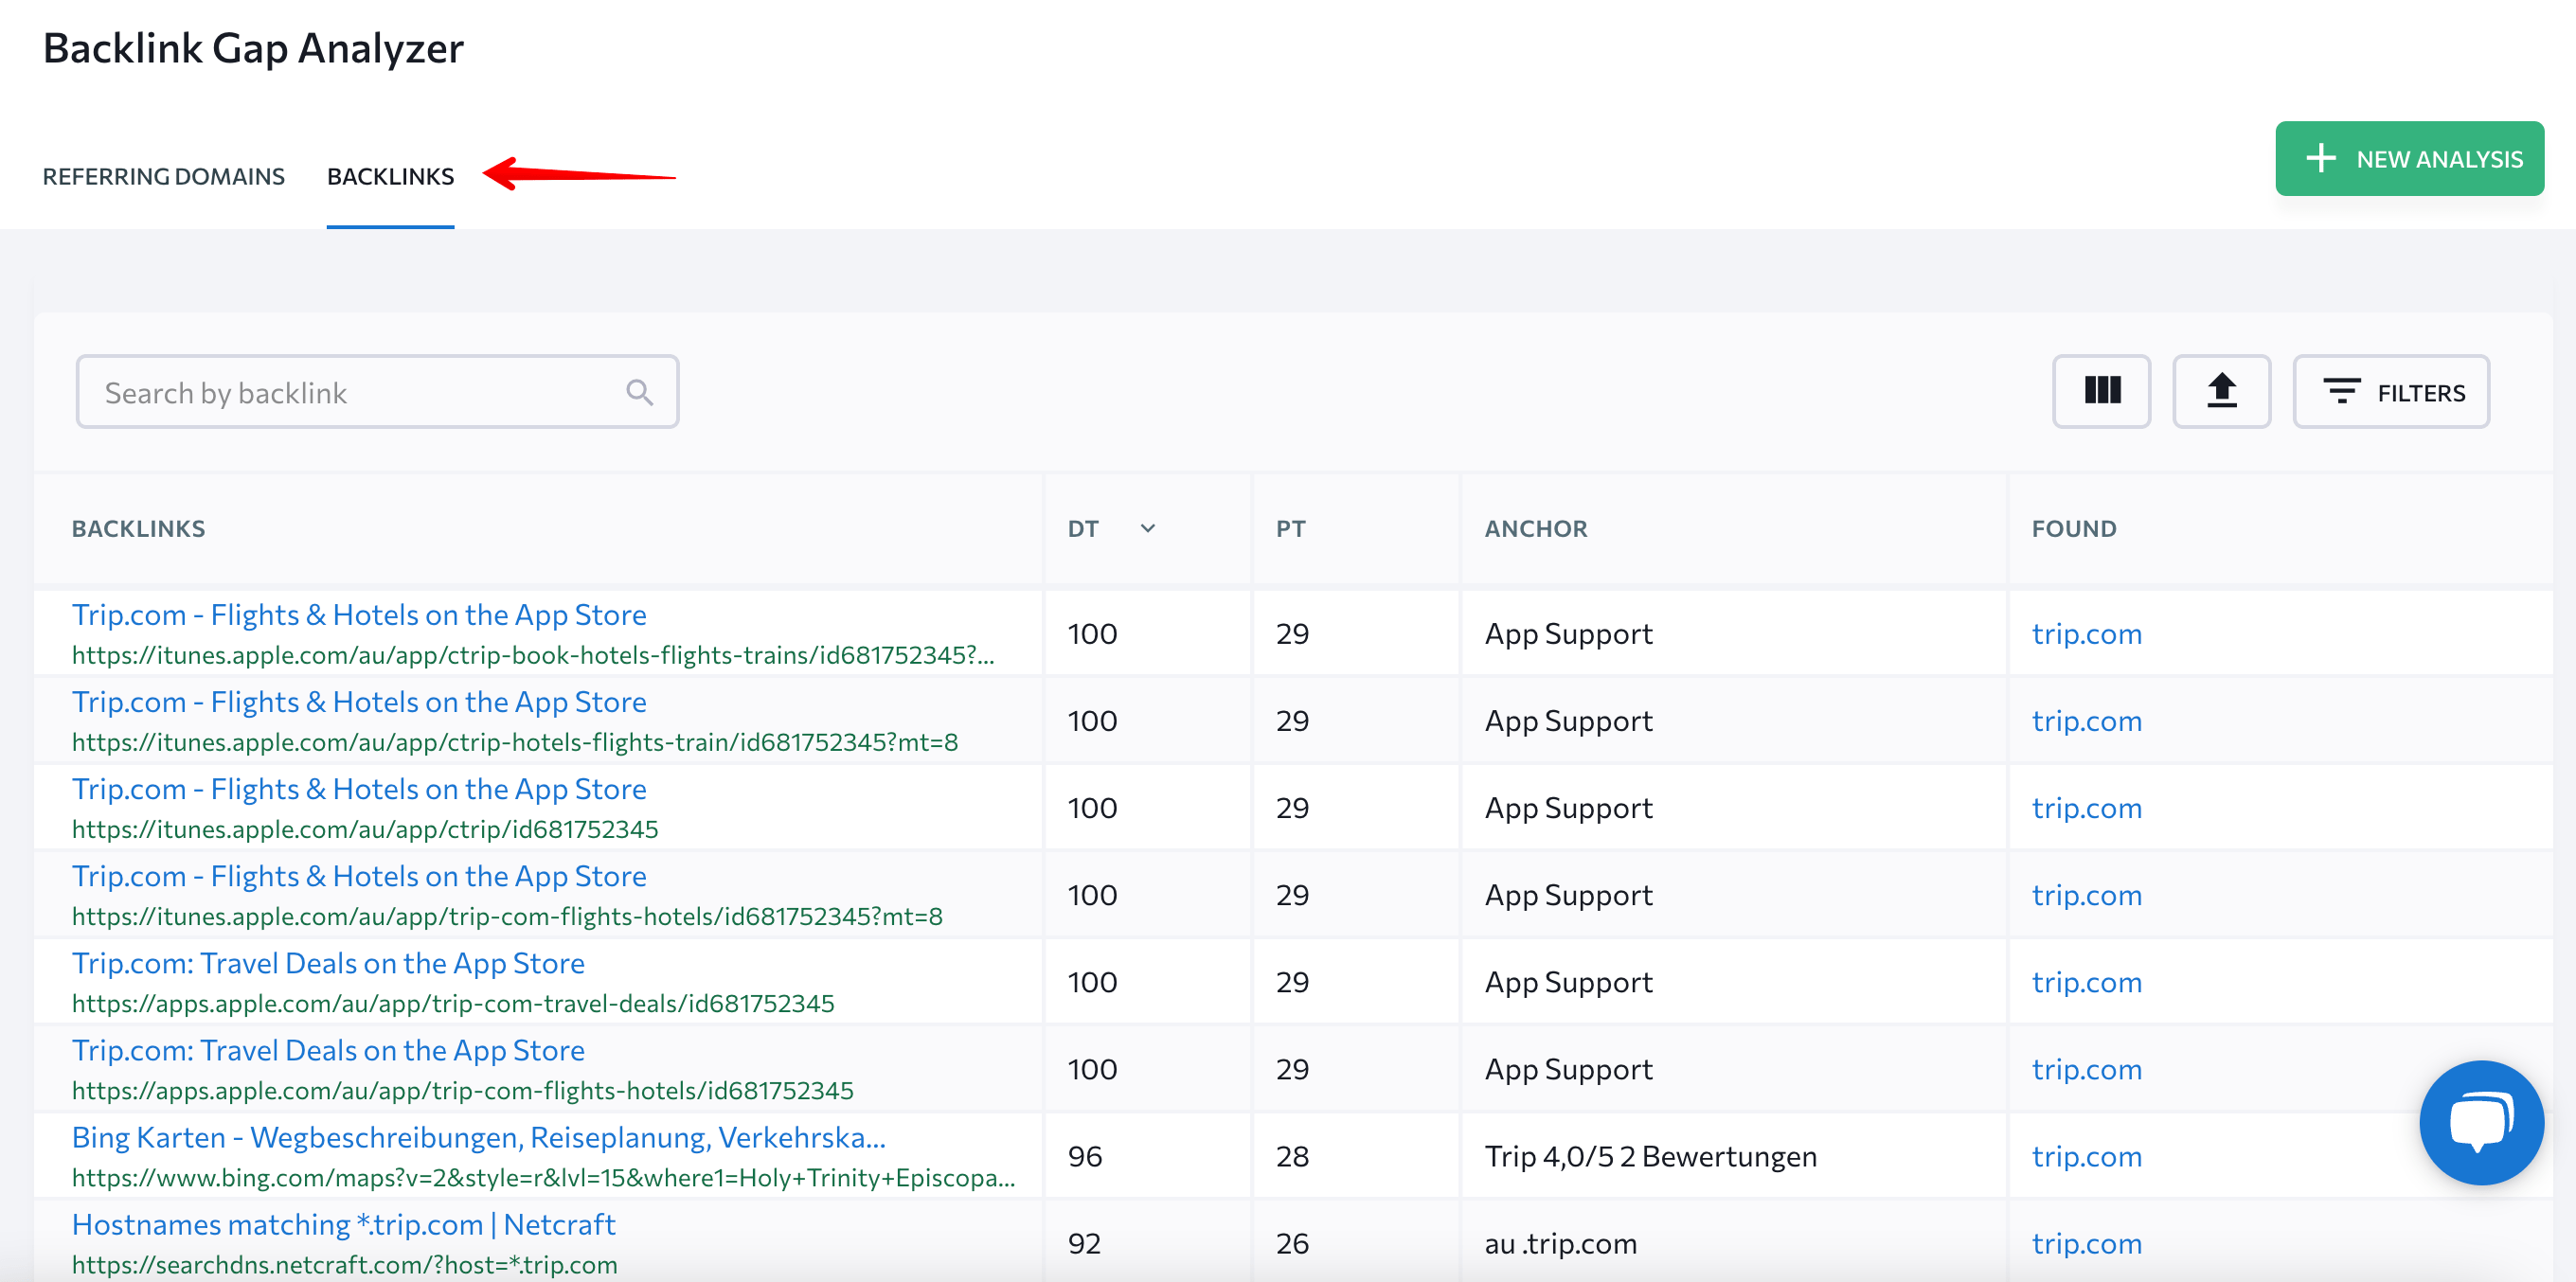Open the Bing Karten backlink title
Screen dimensions: 2576x1282
coord(479,1137)
